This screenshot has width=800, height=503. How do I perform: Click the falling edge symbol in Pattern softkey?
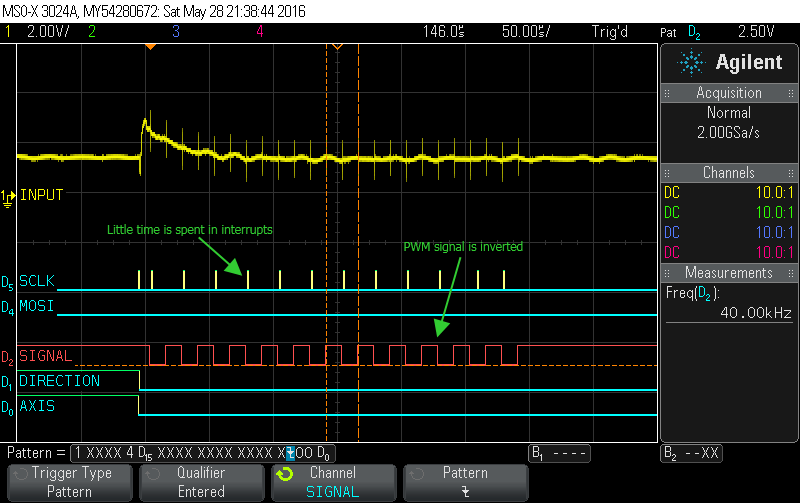pos(465,491)
